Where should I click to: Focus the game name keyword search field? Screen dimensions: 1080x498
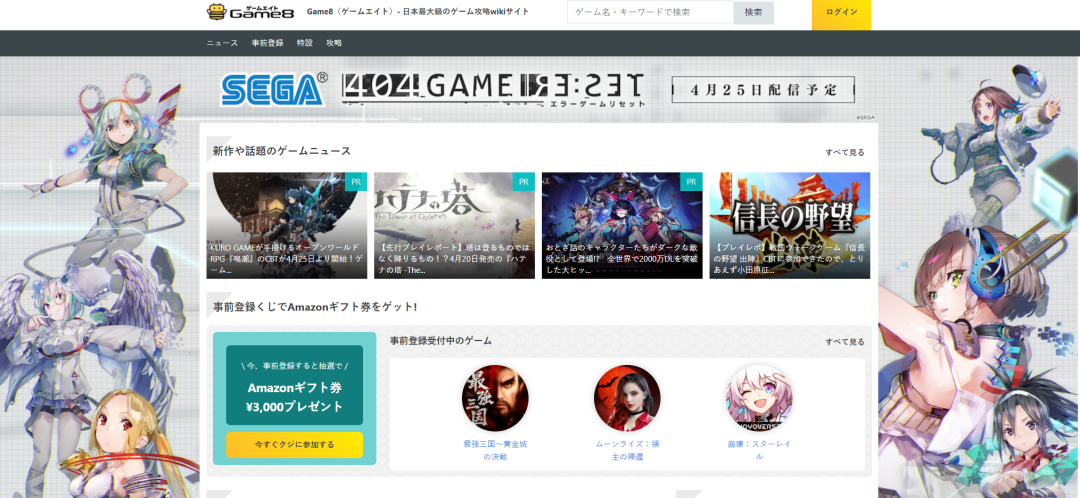click(650, 12)
